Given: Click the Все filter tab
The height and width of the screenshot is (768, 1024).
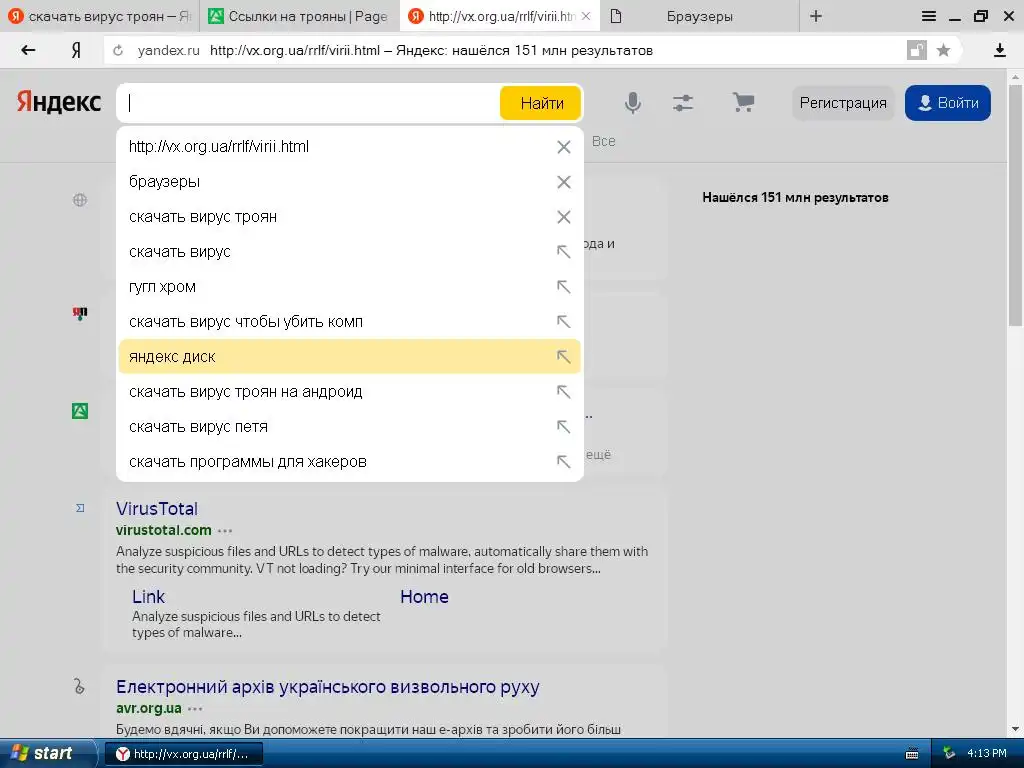Looking at the screenshot, I should (x=603, y=141).
